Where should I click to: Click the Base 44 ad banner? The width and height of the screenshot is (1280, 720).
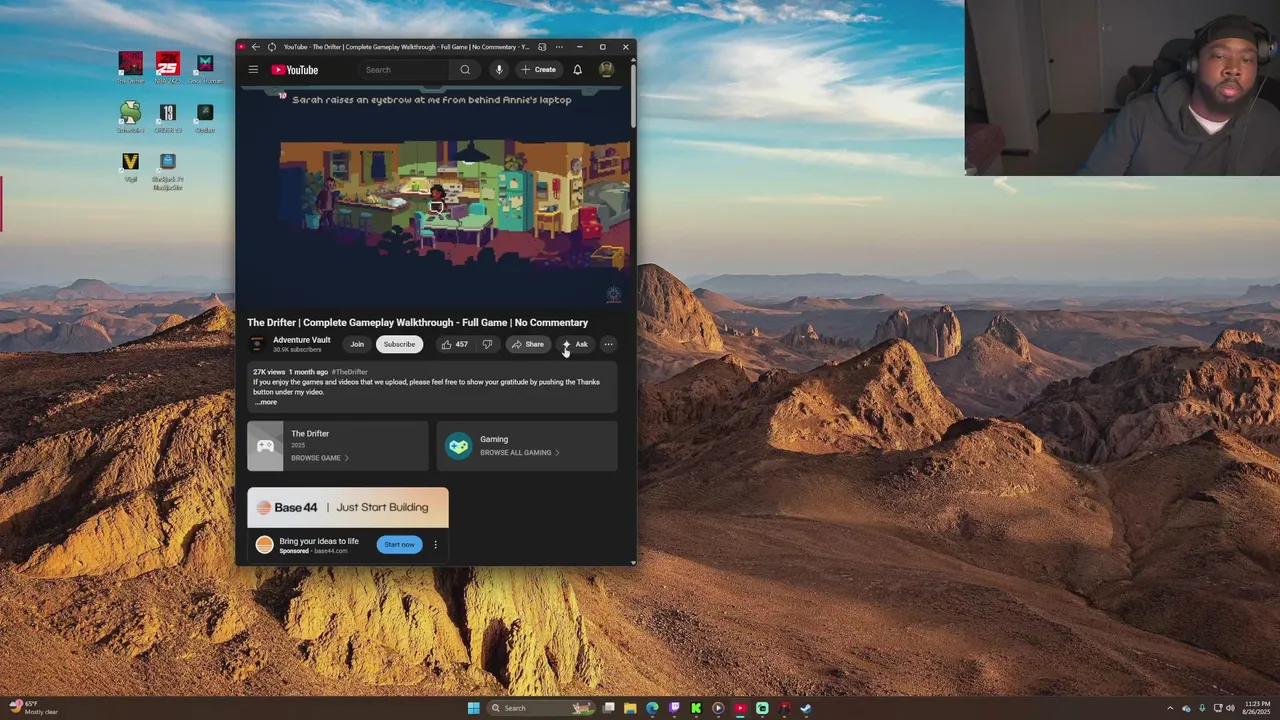pyautogui.click(x=348, y=507)
